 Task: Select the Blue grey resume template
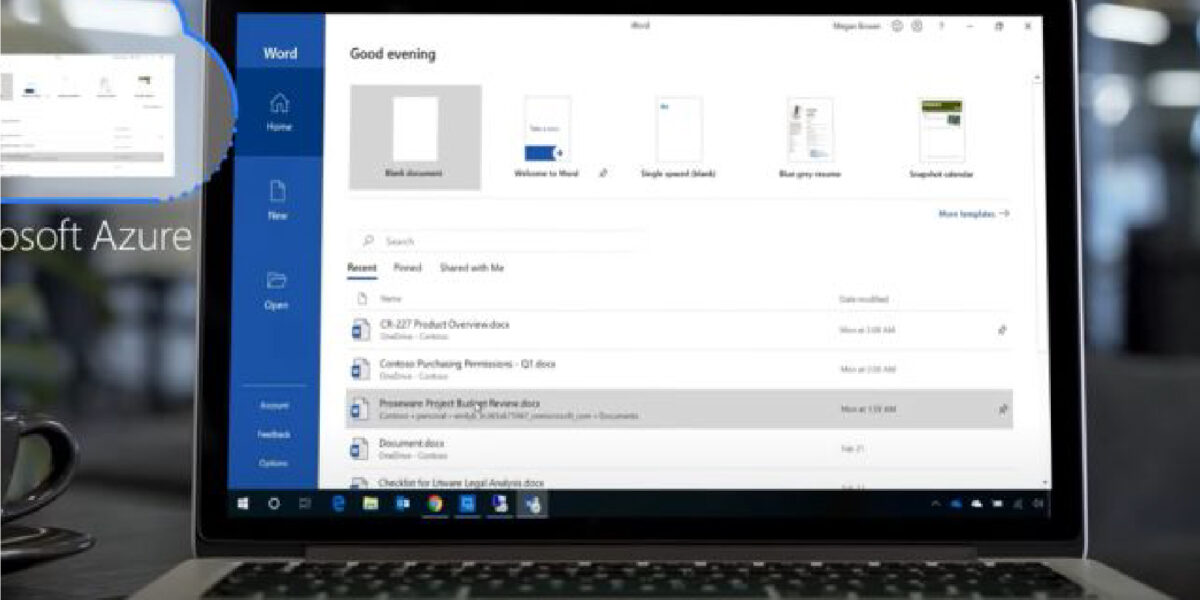point(810,137)
